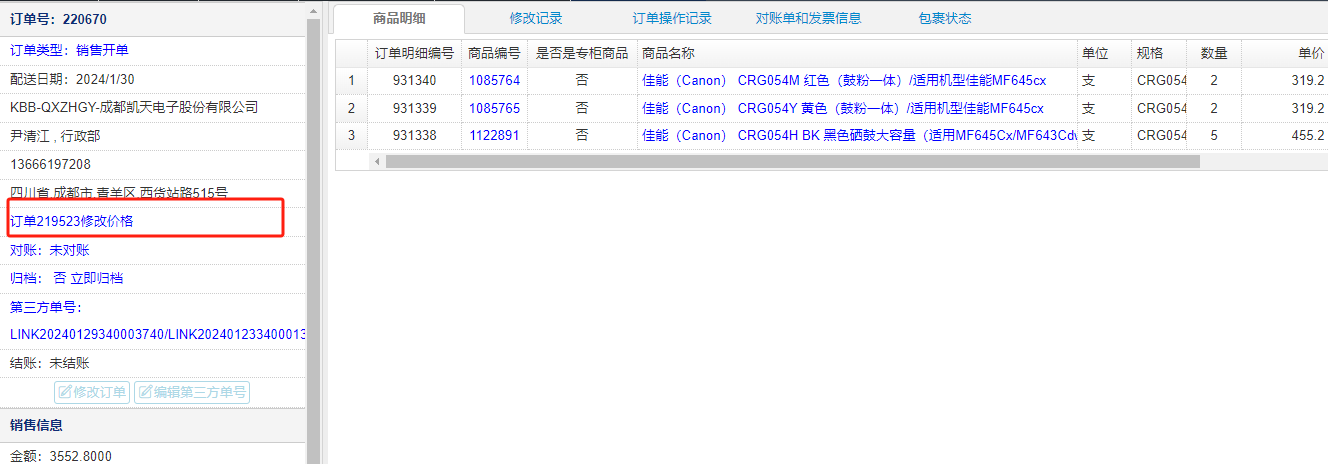The image size is (1328, 464).
Task: Click the 规格 column header
Action: (1157, 53)
